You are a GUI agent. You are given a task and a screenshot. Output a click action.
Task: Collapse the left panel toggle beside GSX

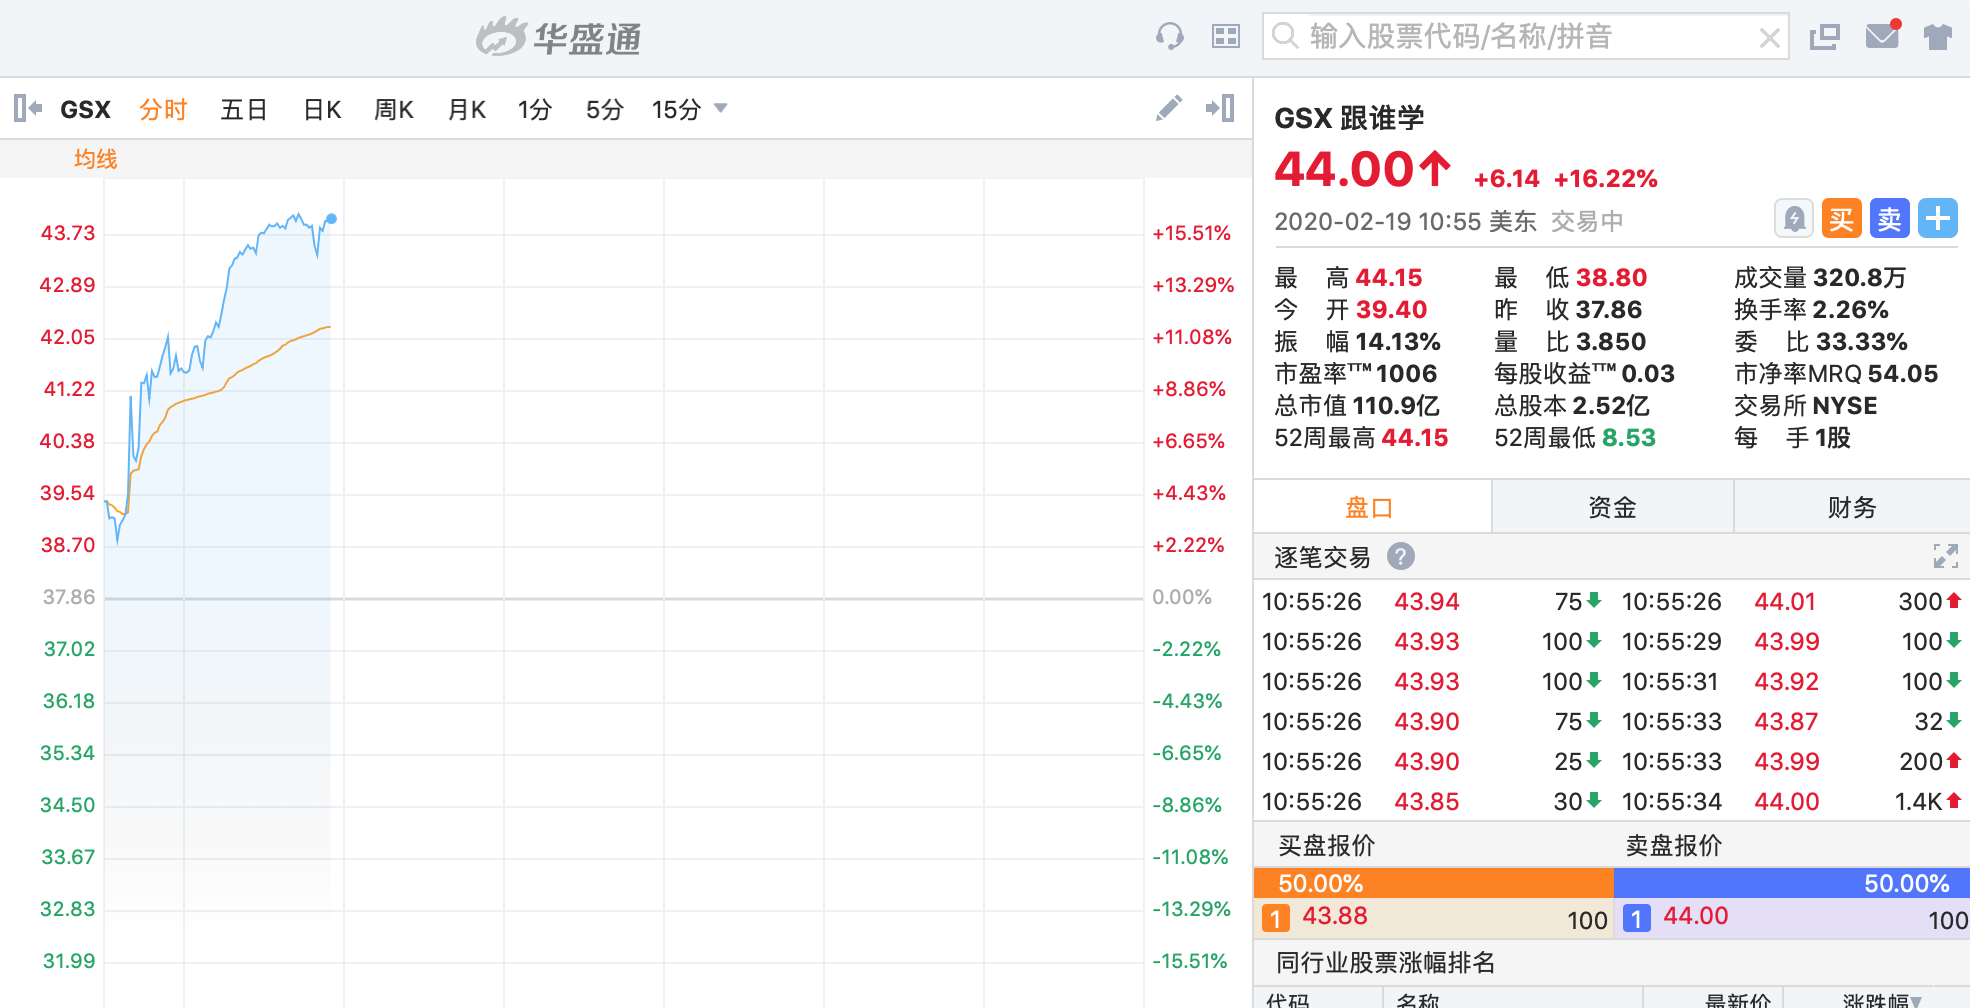coord(27,108)
